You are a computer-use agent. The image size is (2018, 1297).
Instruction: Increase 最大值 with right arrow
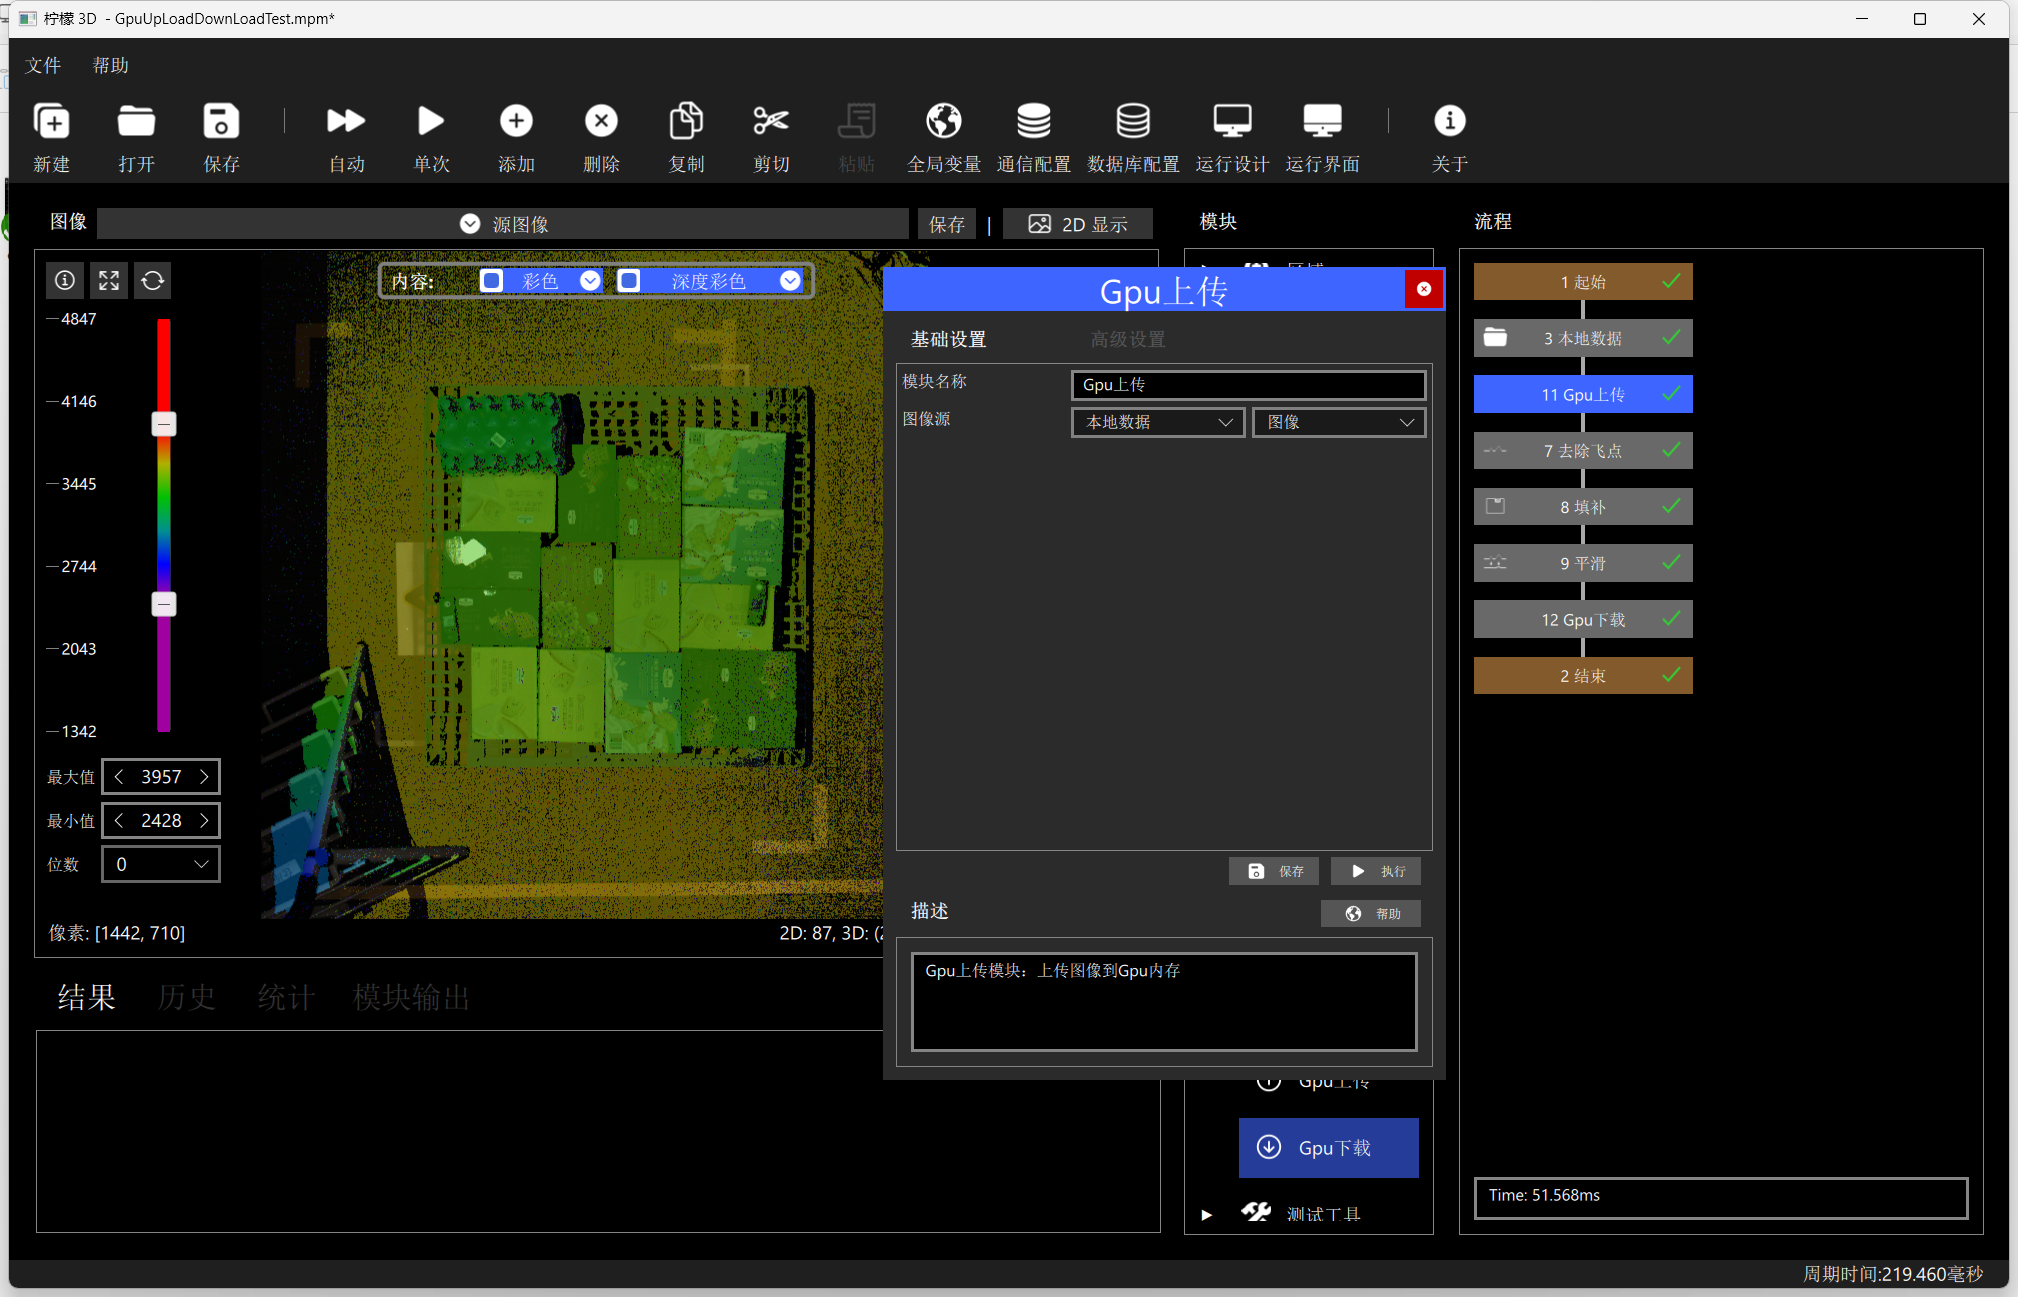coord(204,777)
